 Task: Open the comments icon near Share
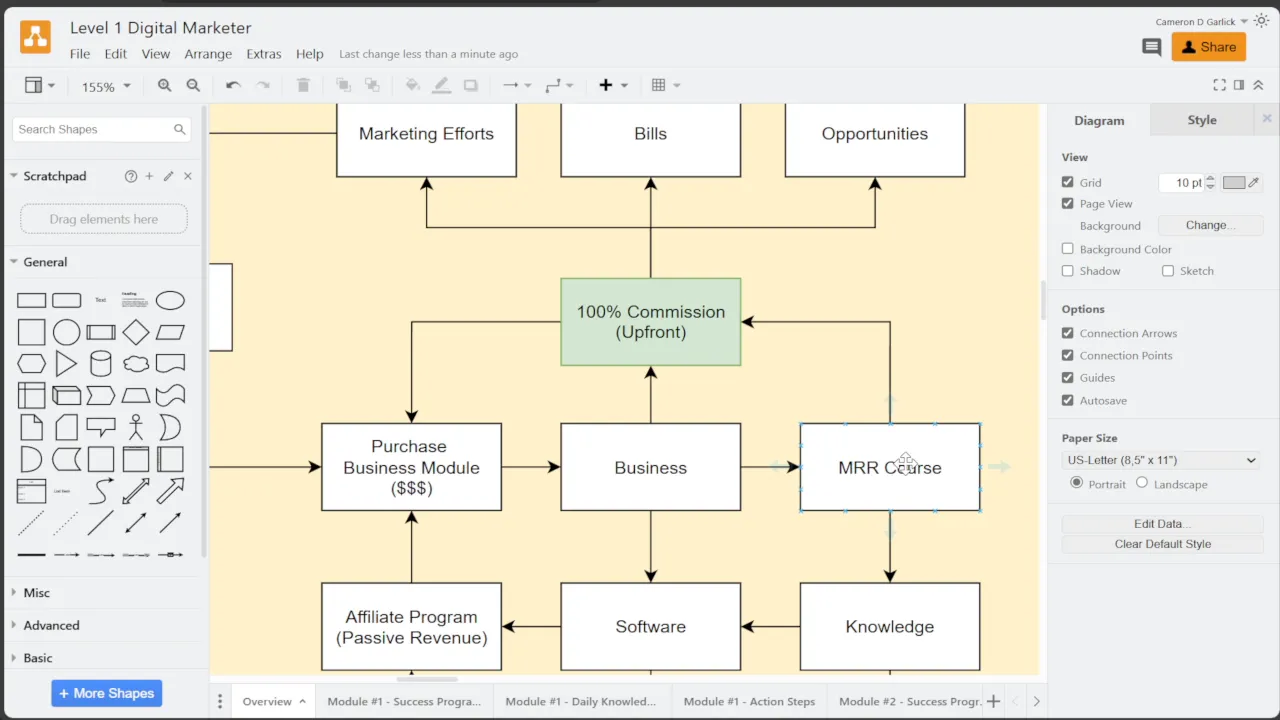[x=1152, y=47]
